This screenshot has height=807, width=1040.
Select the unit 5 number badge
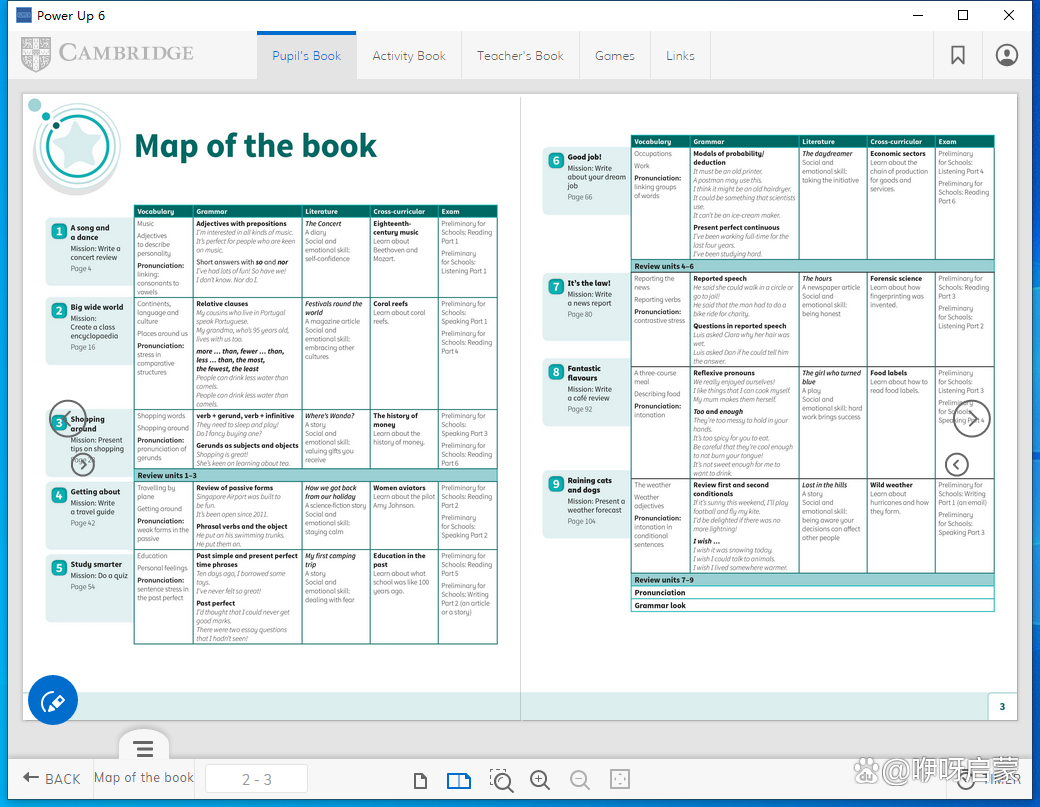[x=59, y=568]
